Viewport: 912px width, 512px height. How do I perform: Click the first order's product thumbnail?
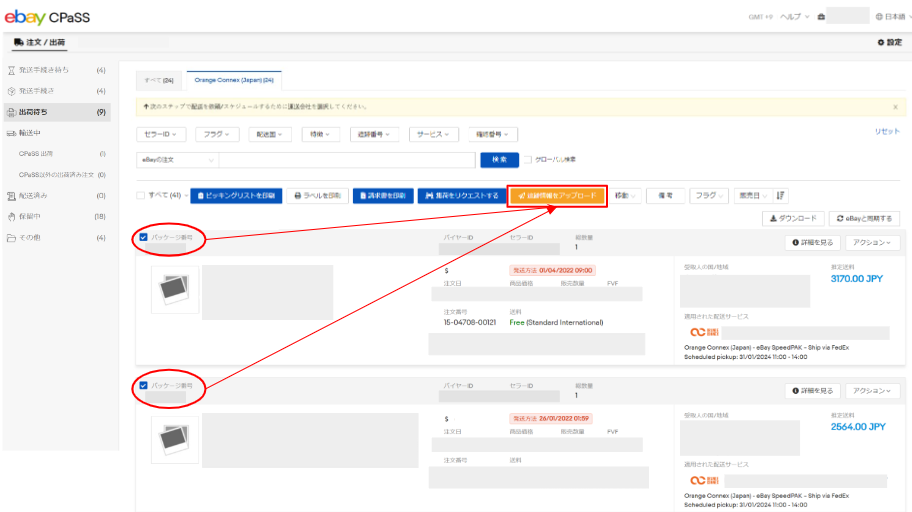click(175, 291)
